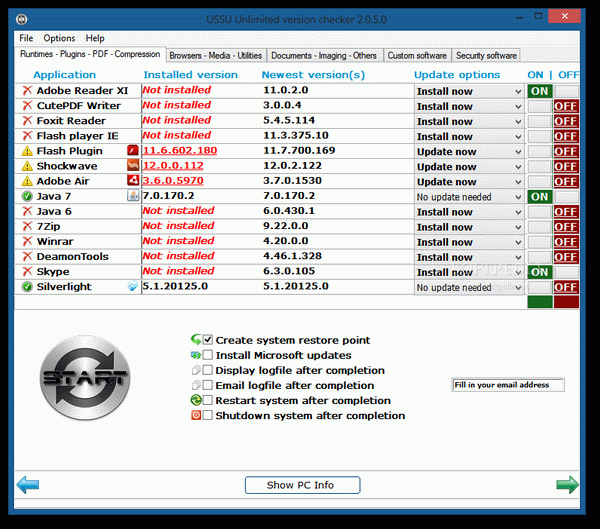600x529 pixels.
Task: Click the email logfile page icon
Action: click(196, 385)
